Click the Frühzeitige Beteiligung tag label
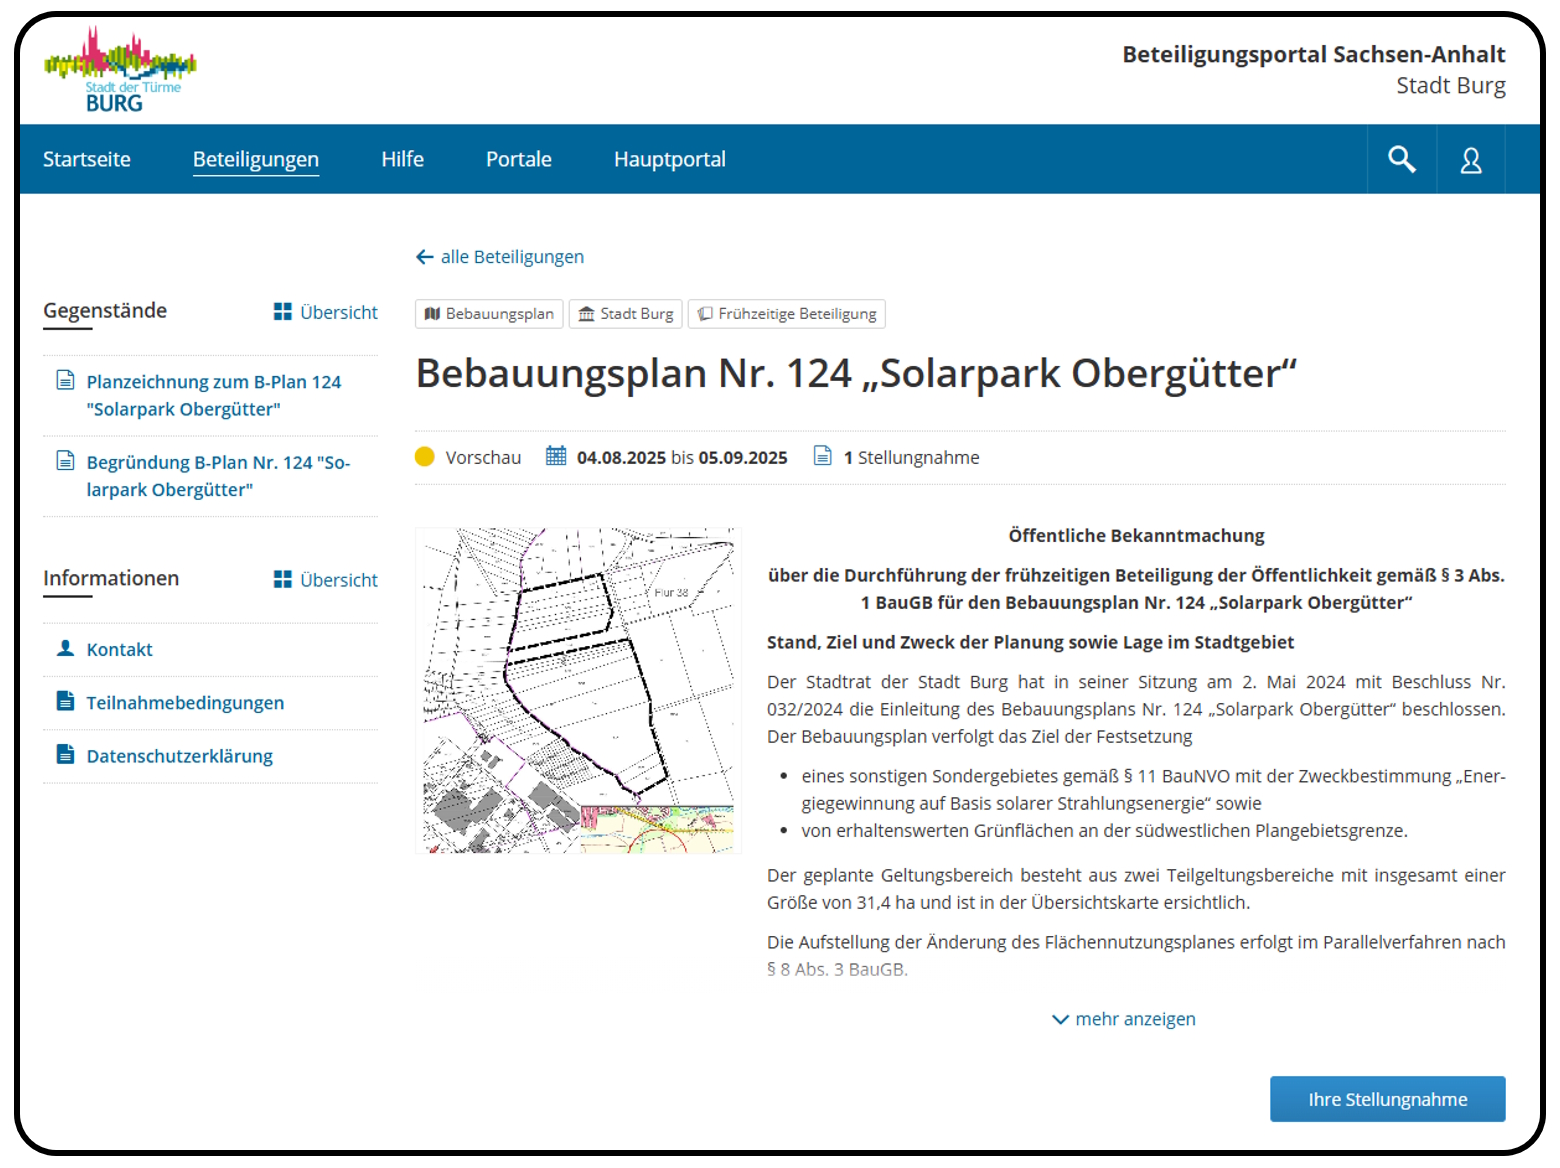The image size is (1560, 1168). tap(797, 314)
